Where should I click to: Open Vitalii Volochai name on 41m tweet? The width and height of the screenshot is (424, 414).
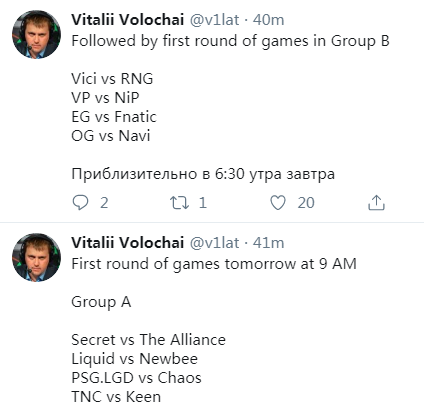pos(128,243)
